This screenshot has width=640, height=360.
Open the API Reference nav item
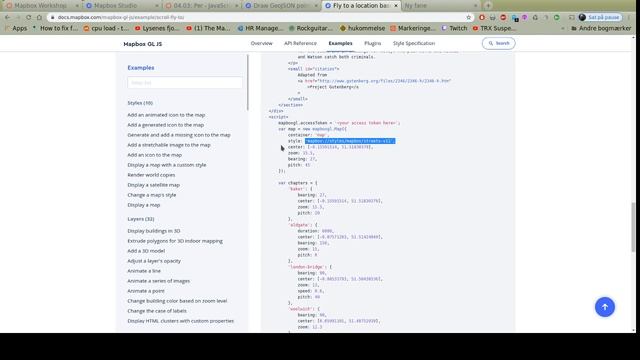(x=300, y=43)
